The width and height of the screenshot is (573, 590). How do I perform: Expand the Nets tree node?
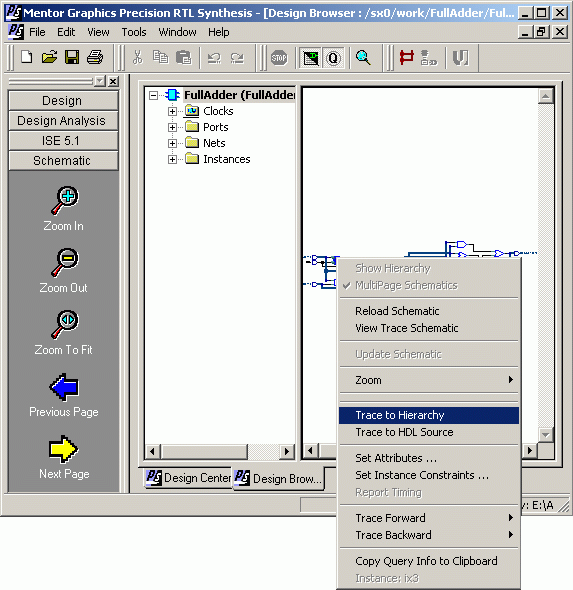tap(172, 143)
